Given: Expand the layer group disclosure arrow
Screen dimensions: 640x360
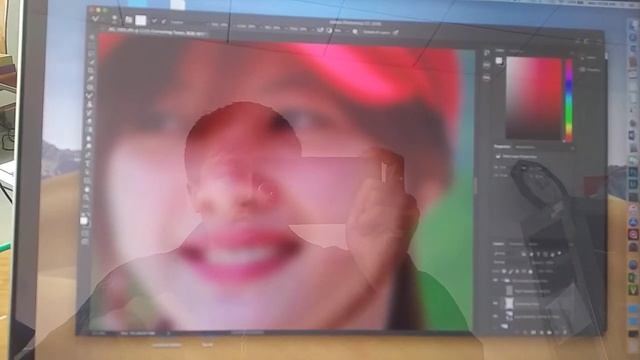Looking at the screenshot, I should pyautogui.click(x=502, y=280).
